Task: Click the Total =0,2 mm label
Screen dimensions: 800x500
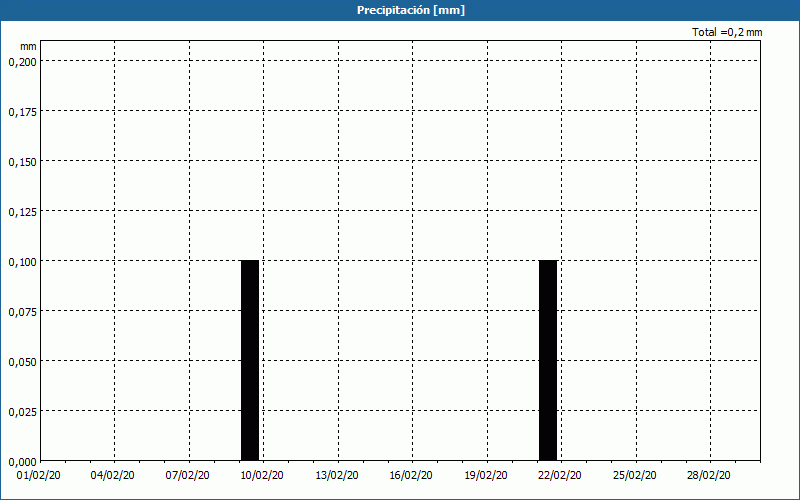Action: coord(727,32)
